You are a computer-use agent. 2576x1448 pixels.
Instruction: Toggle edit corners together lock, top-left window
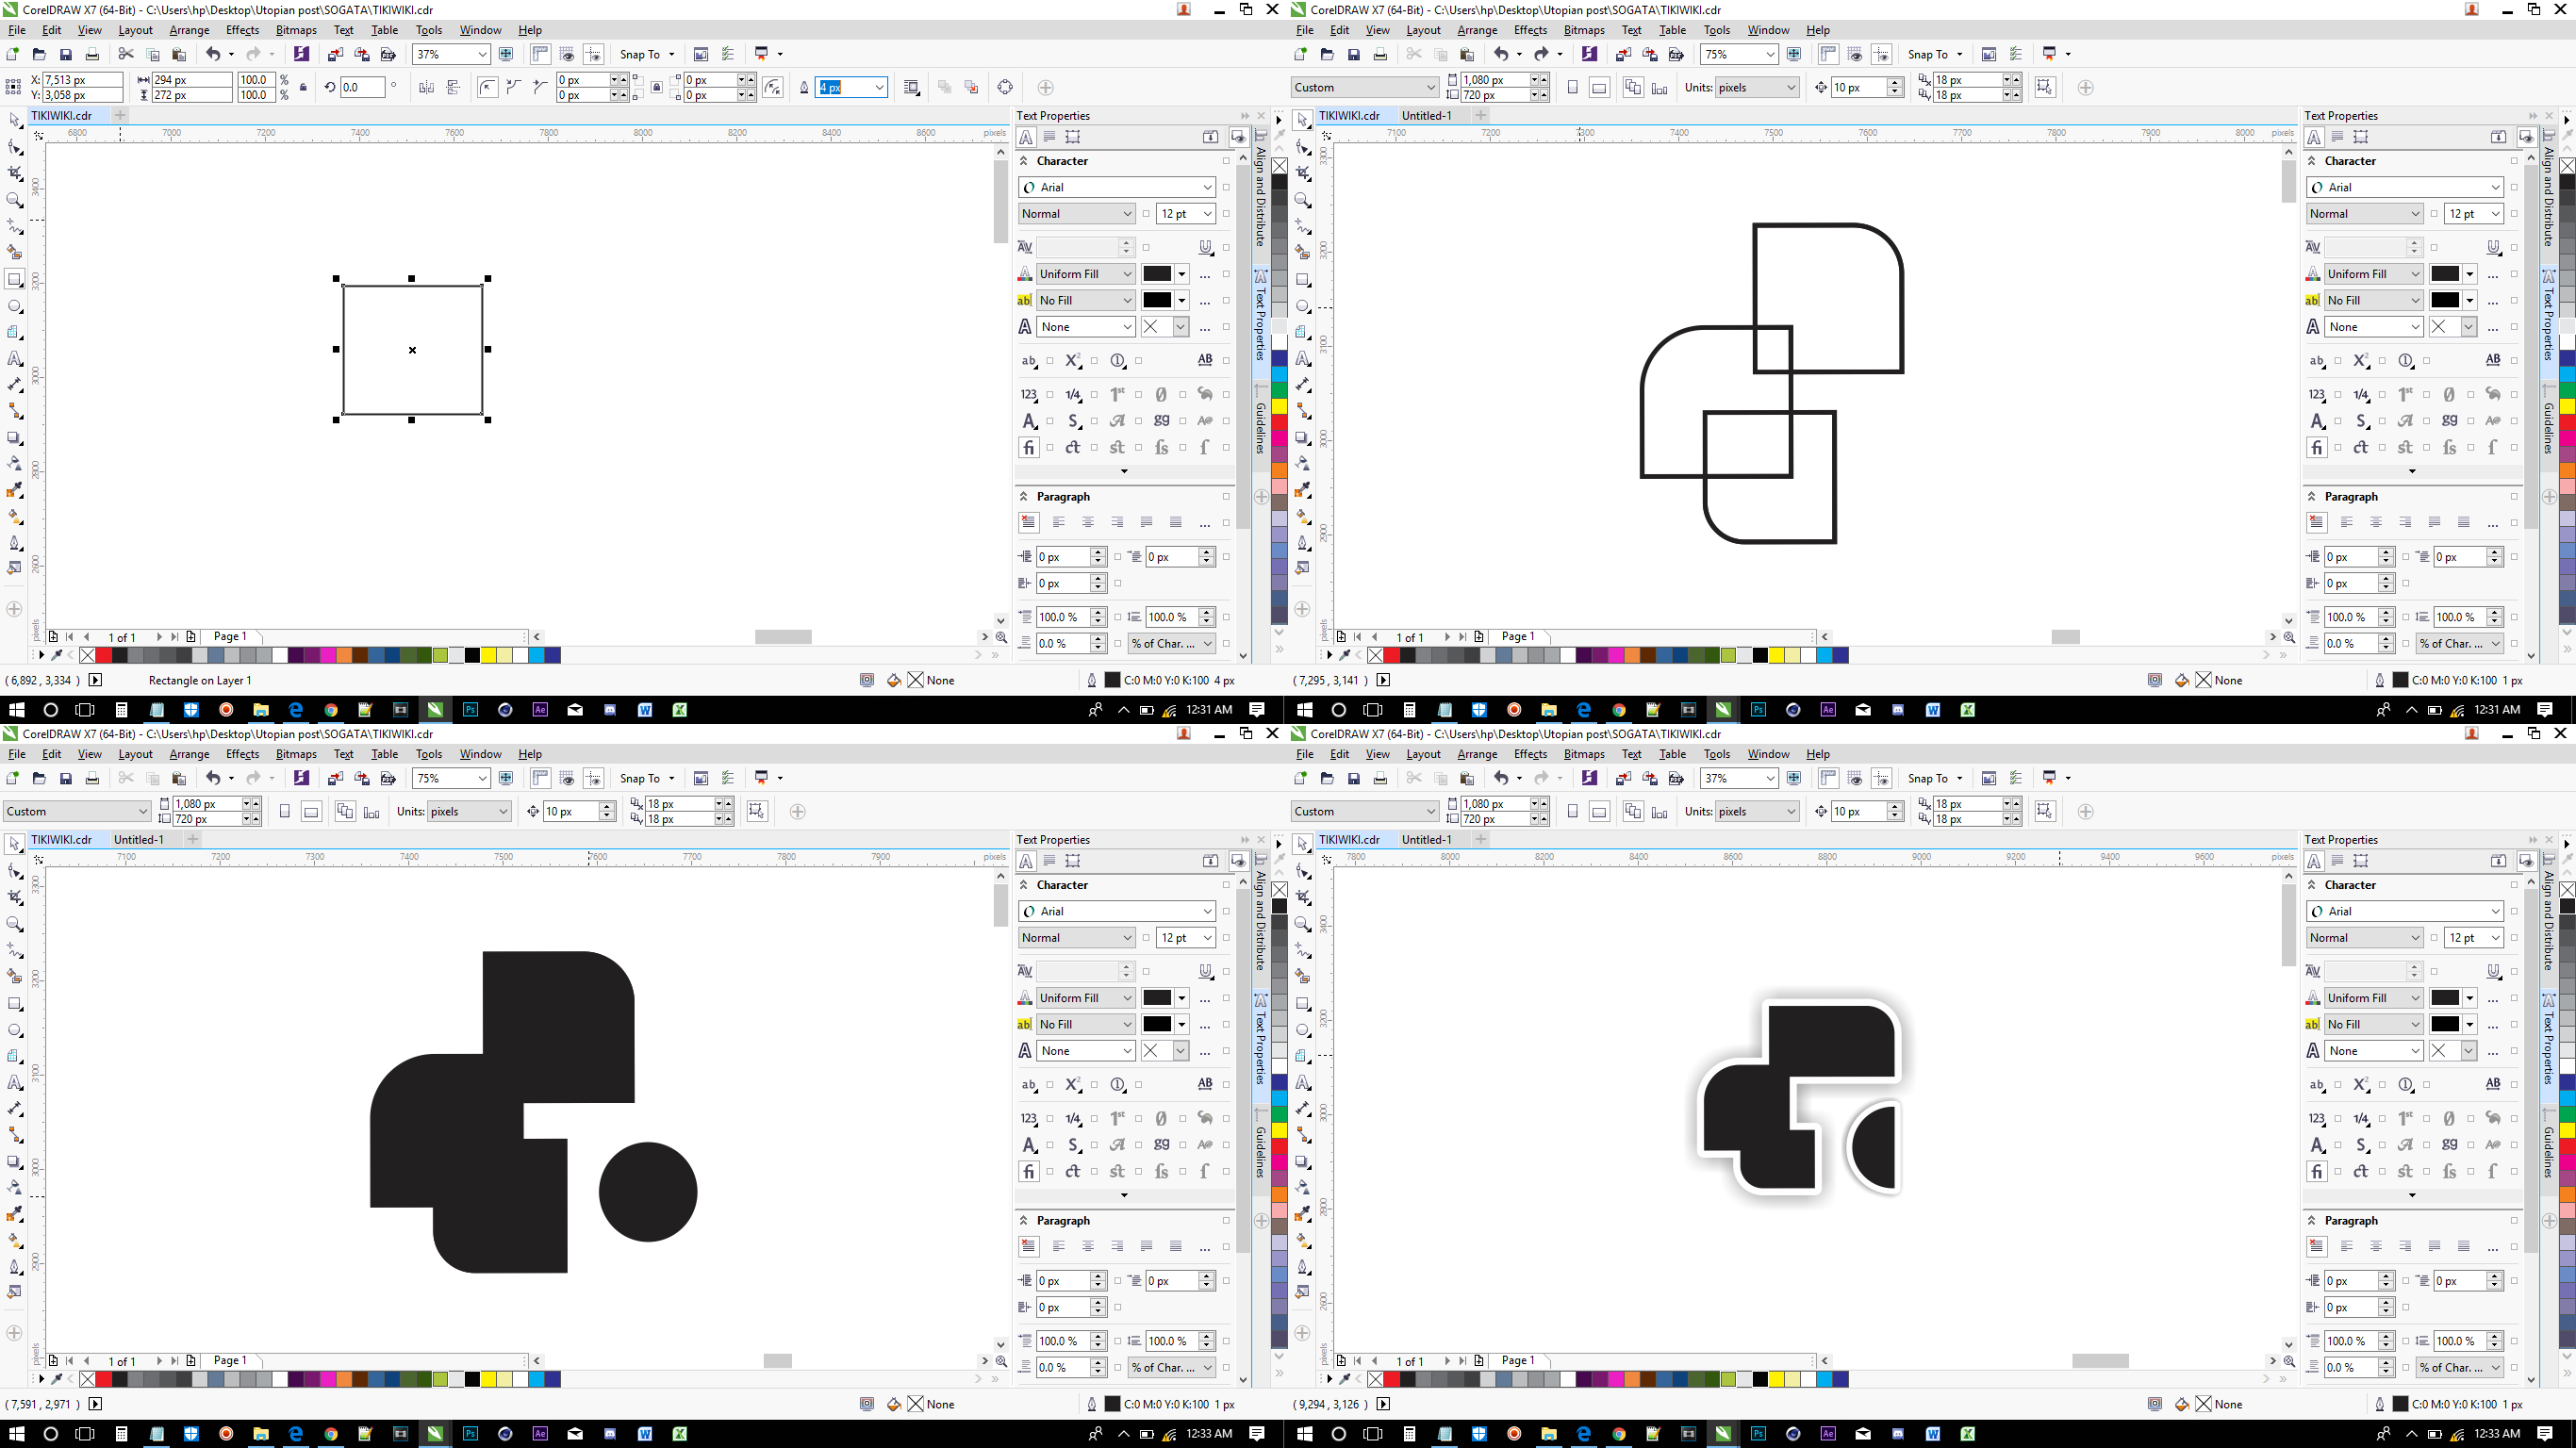pyautogui.click(x=656, y=88)
